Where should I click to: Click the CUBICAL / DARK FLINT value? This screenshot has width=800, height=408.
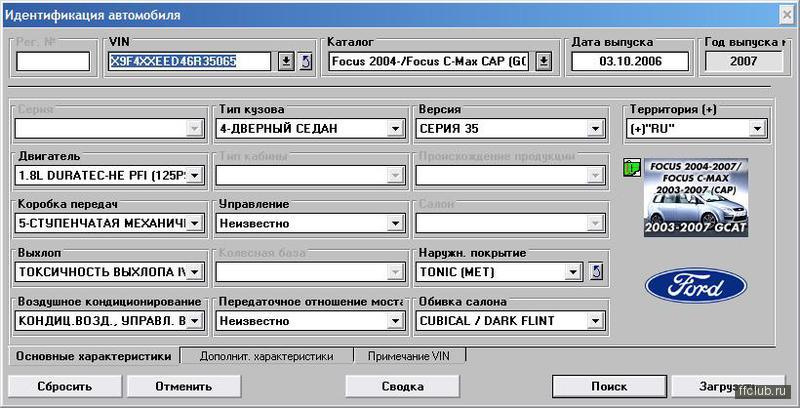[x=487, y=321]
